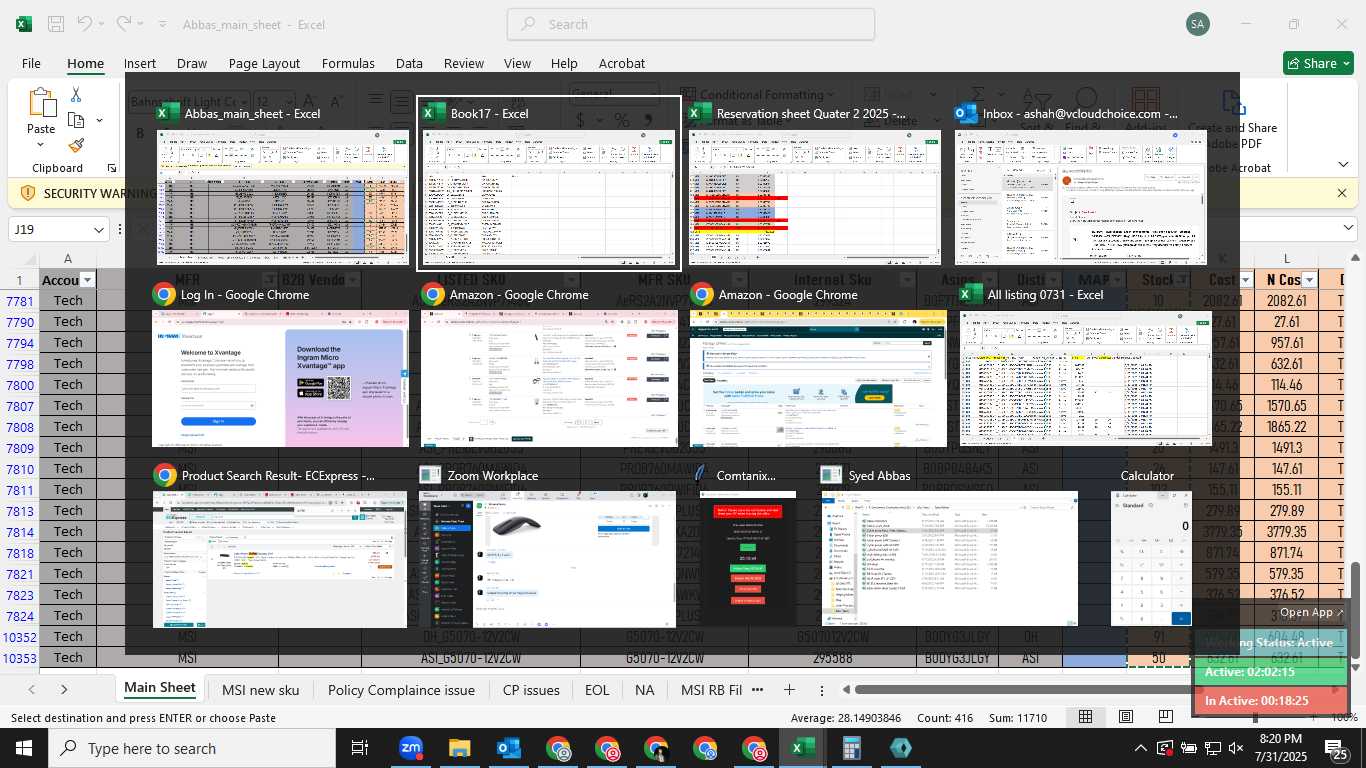Collapse the ribbon with the chevron

tap(1344, 164)
